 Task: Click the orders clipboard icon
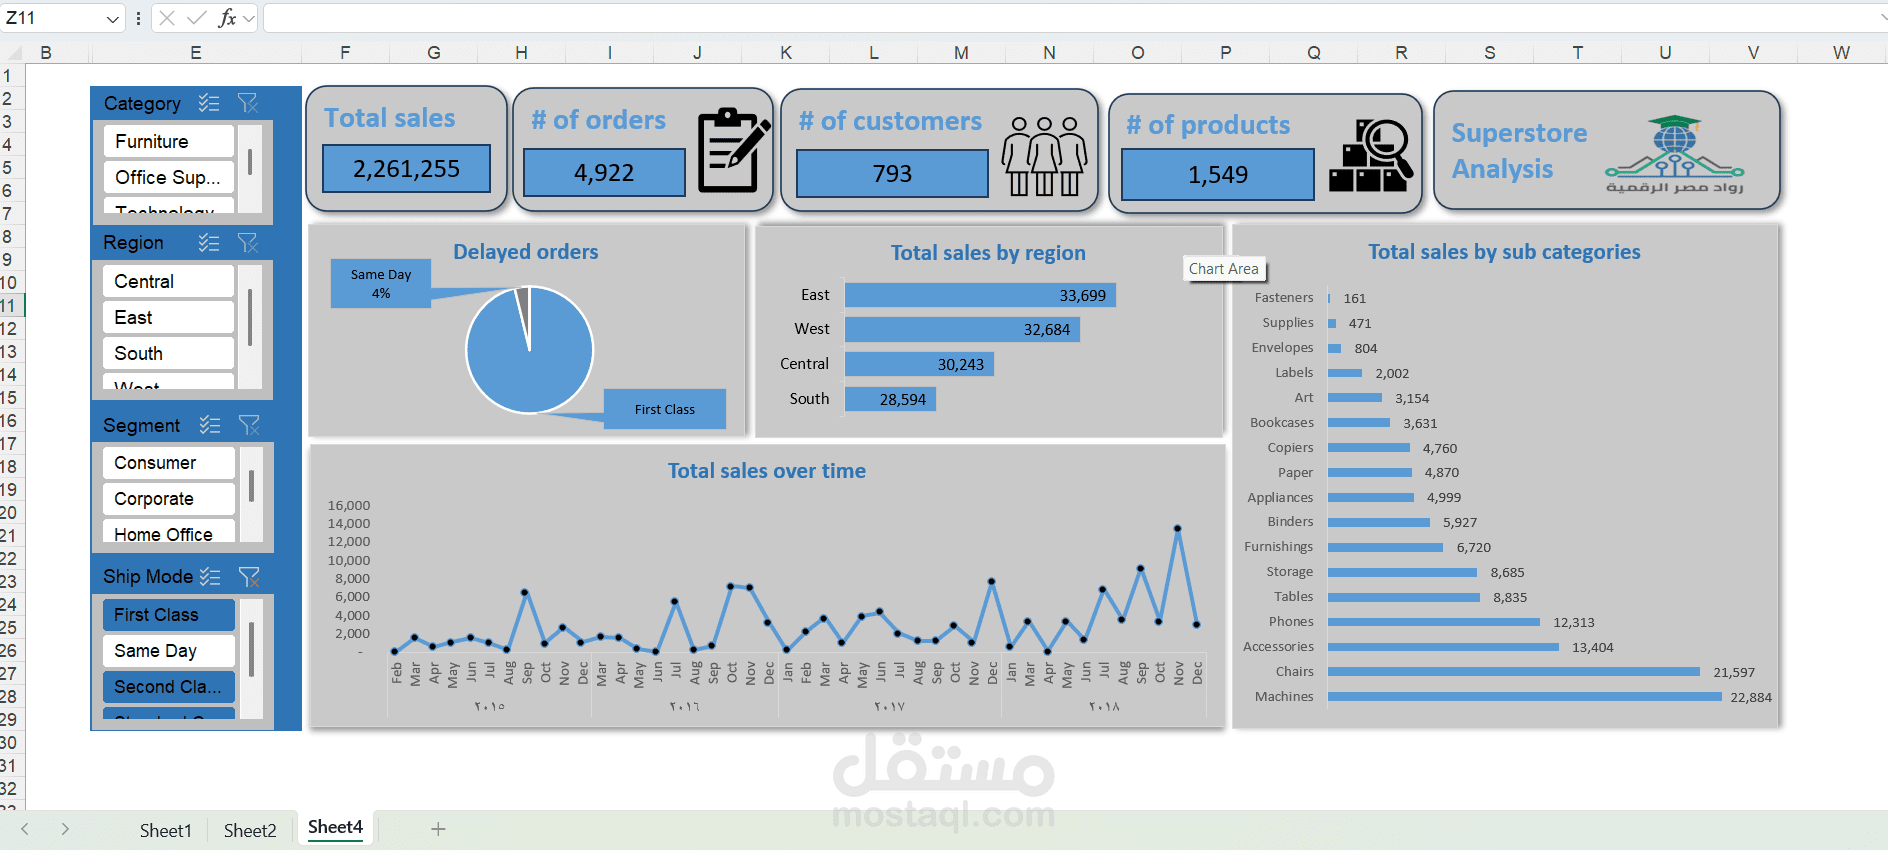pos(734,150)
